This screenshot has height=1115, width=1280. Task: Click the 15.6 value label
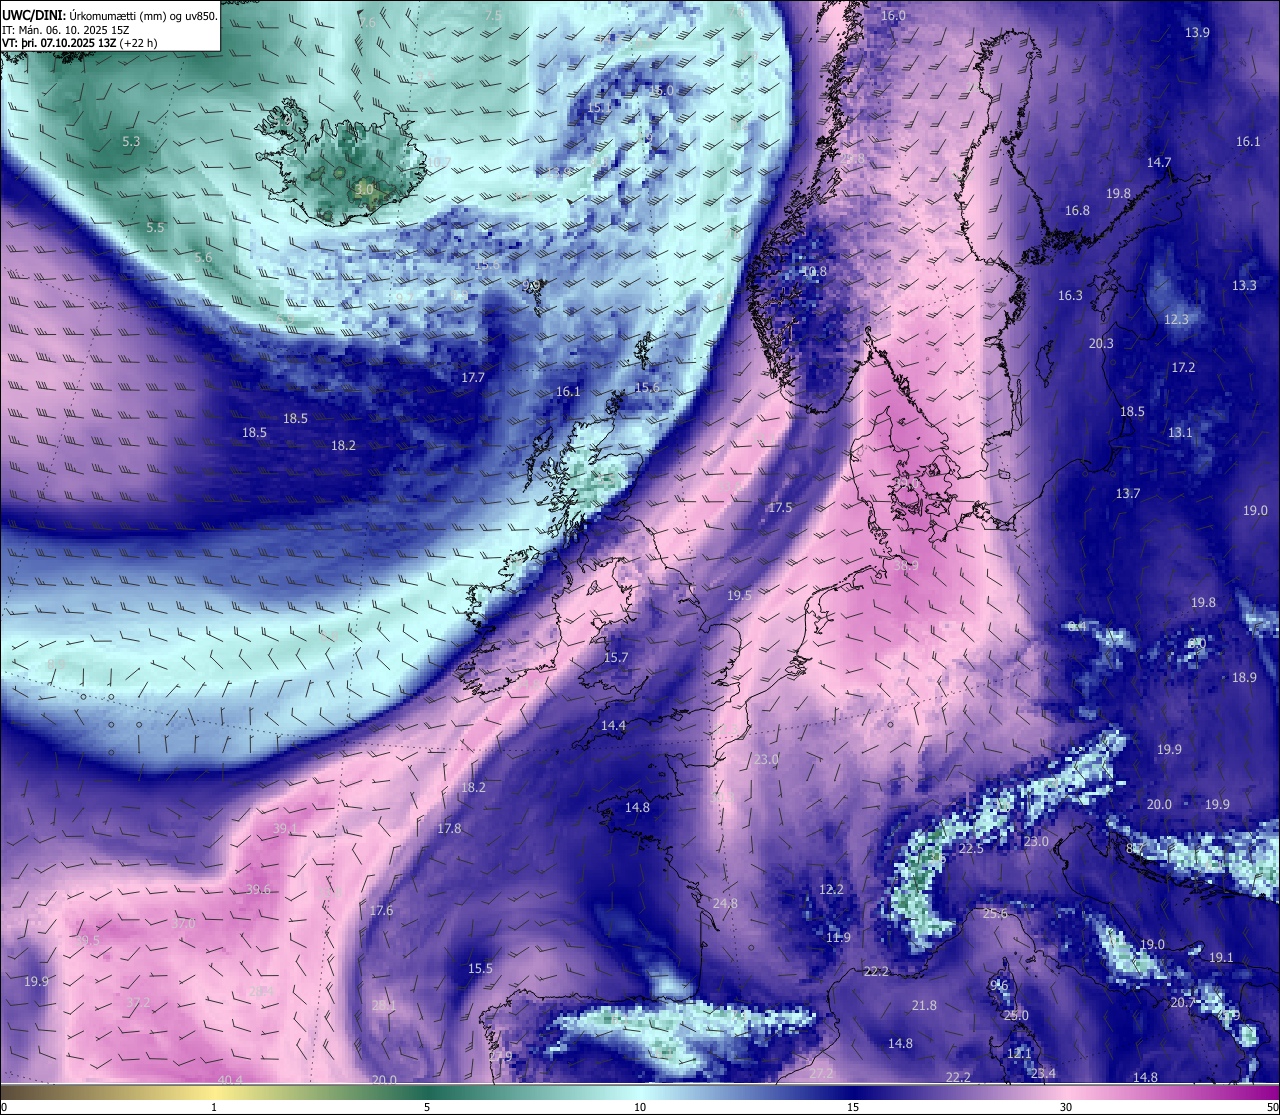(647, 387)
